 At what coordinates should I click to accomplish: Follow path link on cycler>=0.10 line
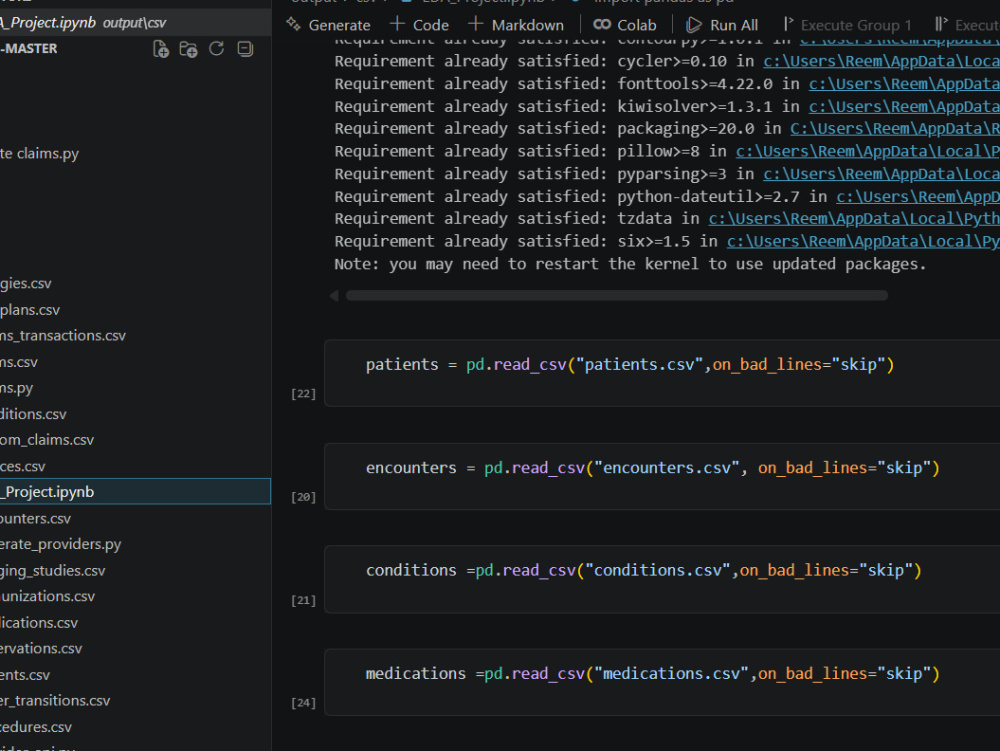[881, 61]
